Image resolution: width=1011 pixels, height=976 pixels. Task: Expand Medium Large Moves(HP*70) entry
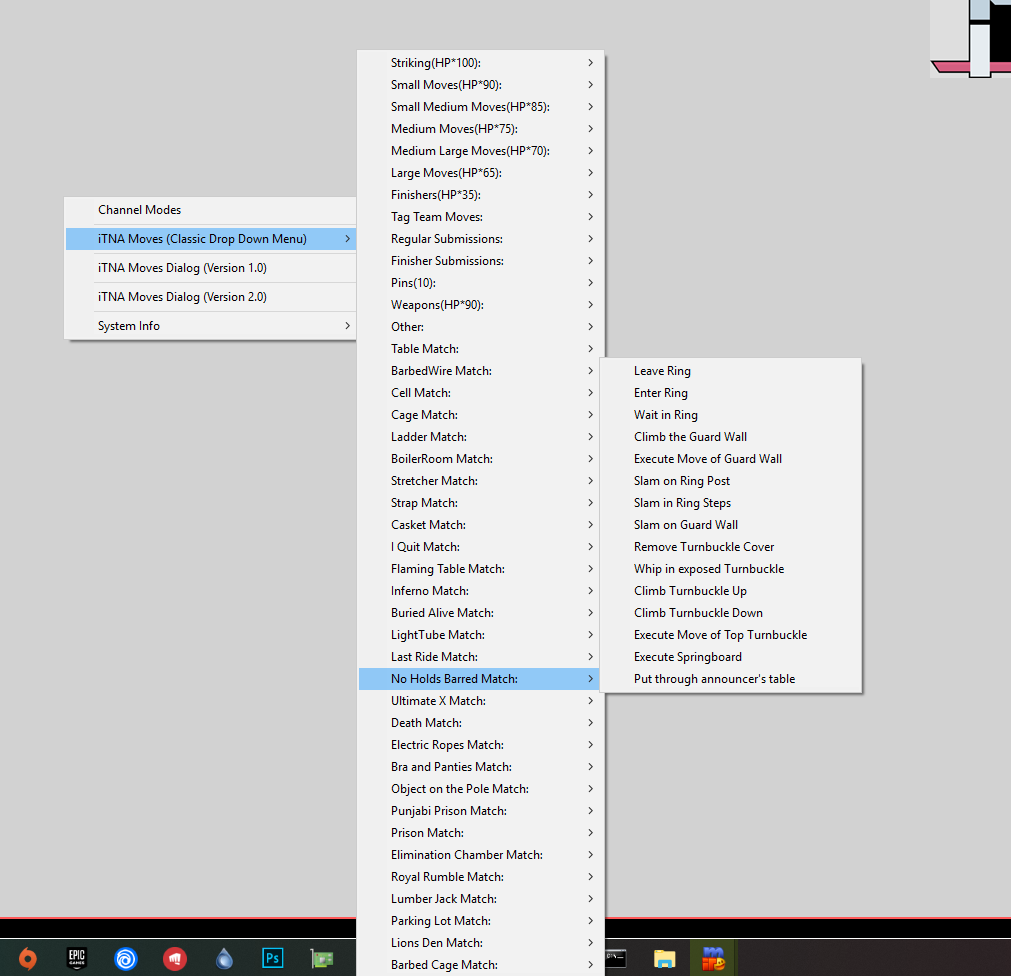click(x=480, y=150)
